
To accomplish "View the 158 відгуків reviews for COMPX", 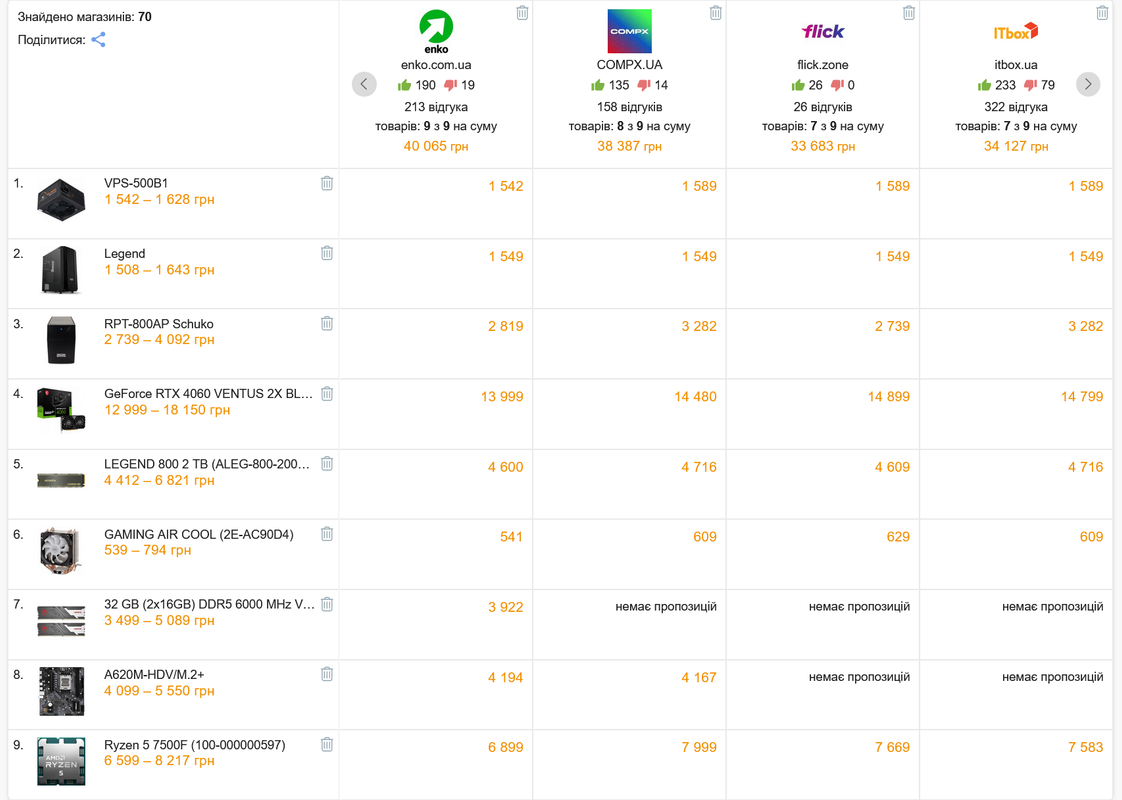I will pos(630,107).
